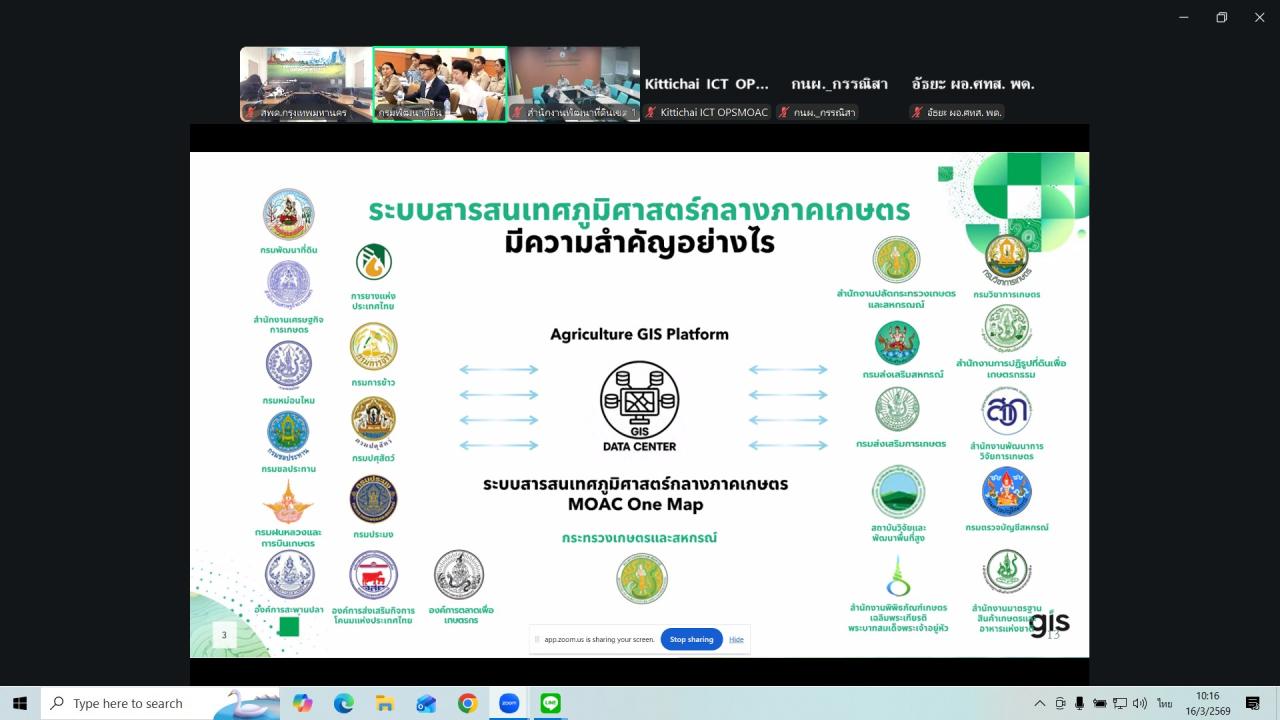Toggle the mic icon on สพด.กรุงเทพมหานคร thumbnail

click(x=248, y=112)
